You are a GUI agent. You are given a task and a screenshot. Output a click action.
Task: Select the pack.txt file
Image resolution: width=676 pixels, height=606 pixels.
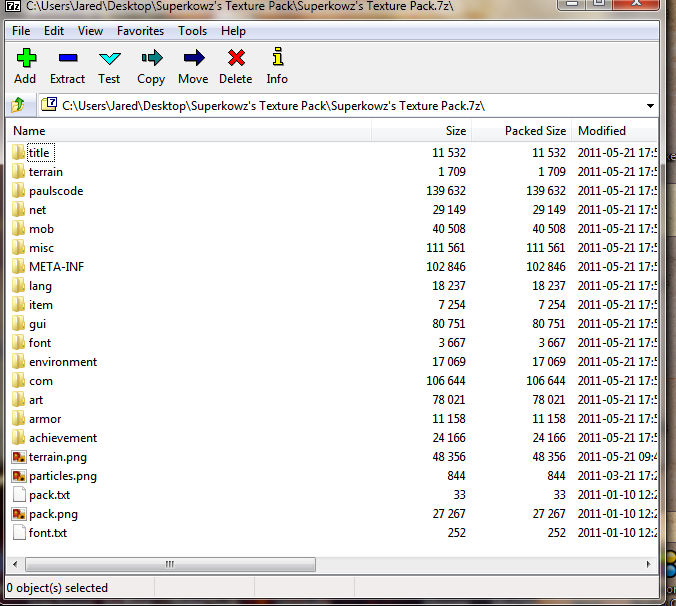tap(49, 495)
